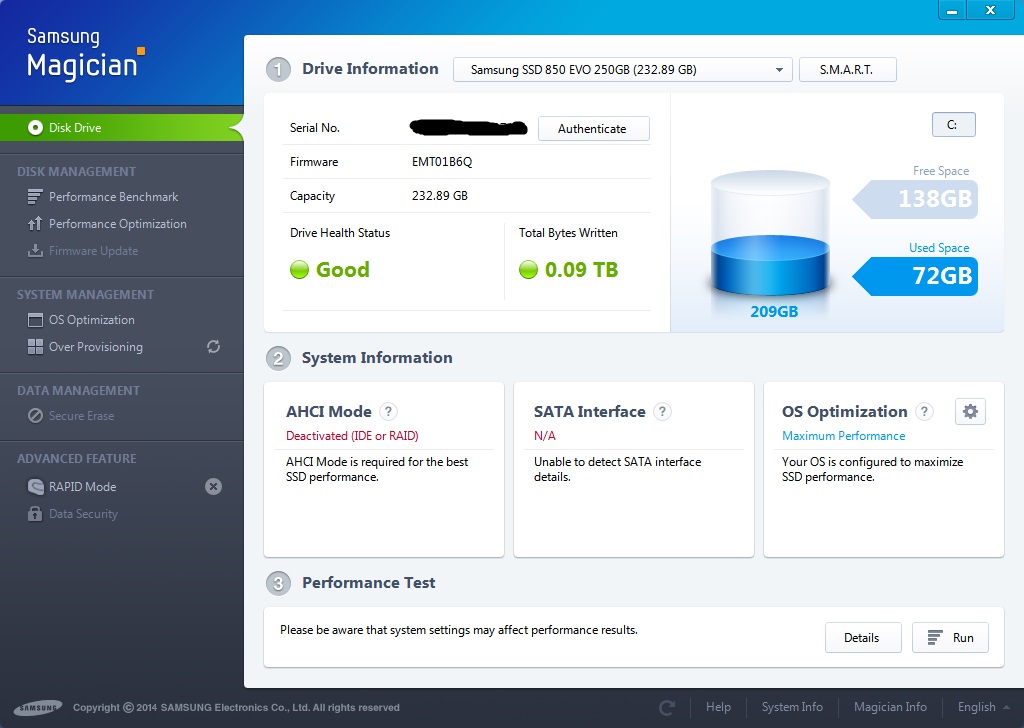Run the performance test
The image size is (1024, 728).
click(950, 638)
